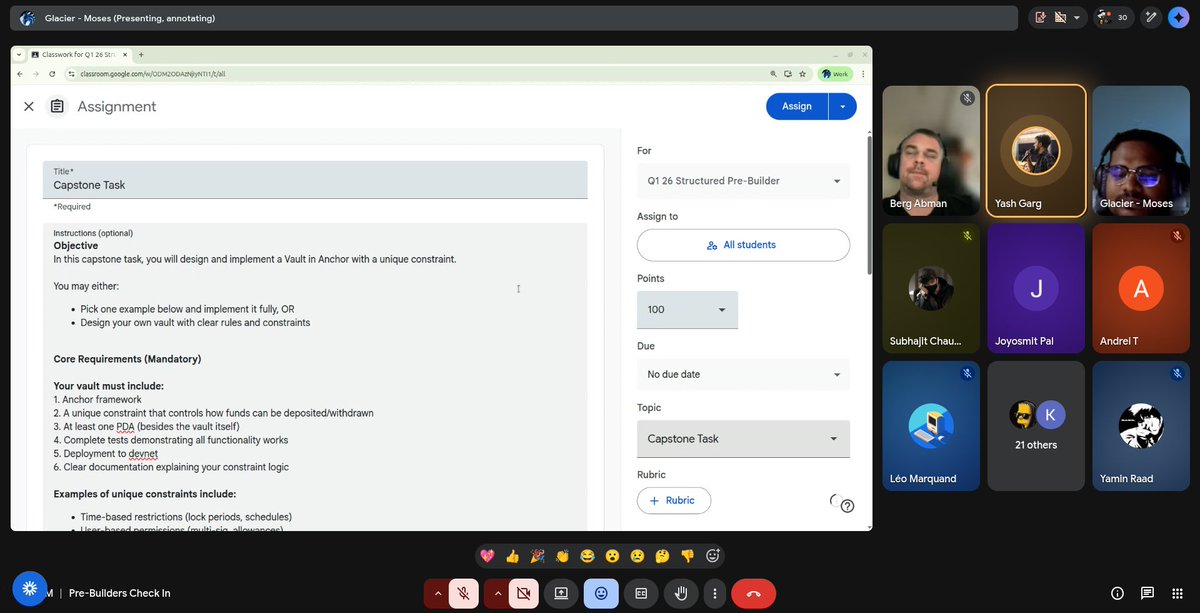The image size is (1200, 613).
Task: Click the zoom magnifier icon in address bar
Action: tap(773, 74)
